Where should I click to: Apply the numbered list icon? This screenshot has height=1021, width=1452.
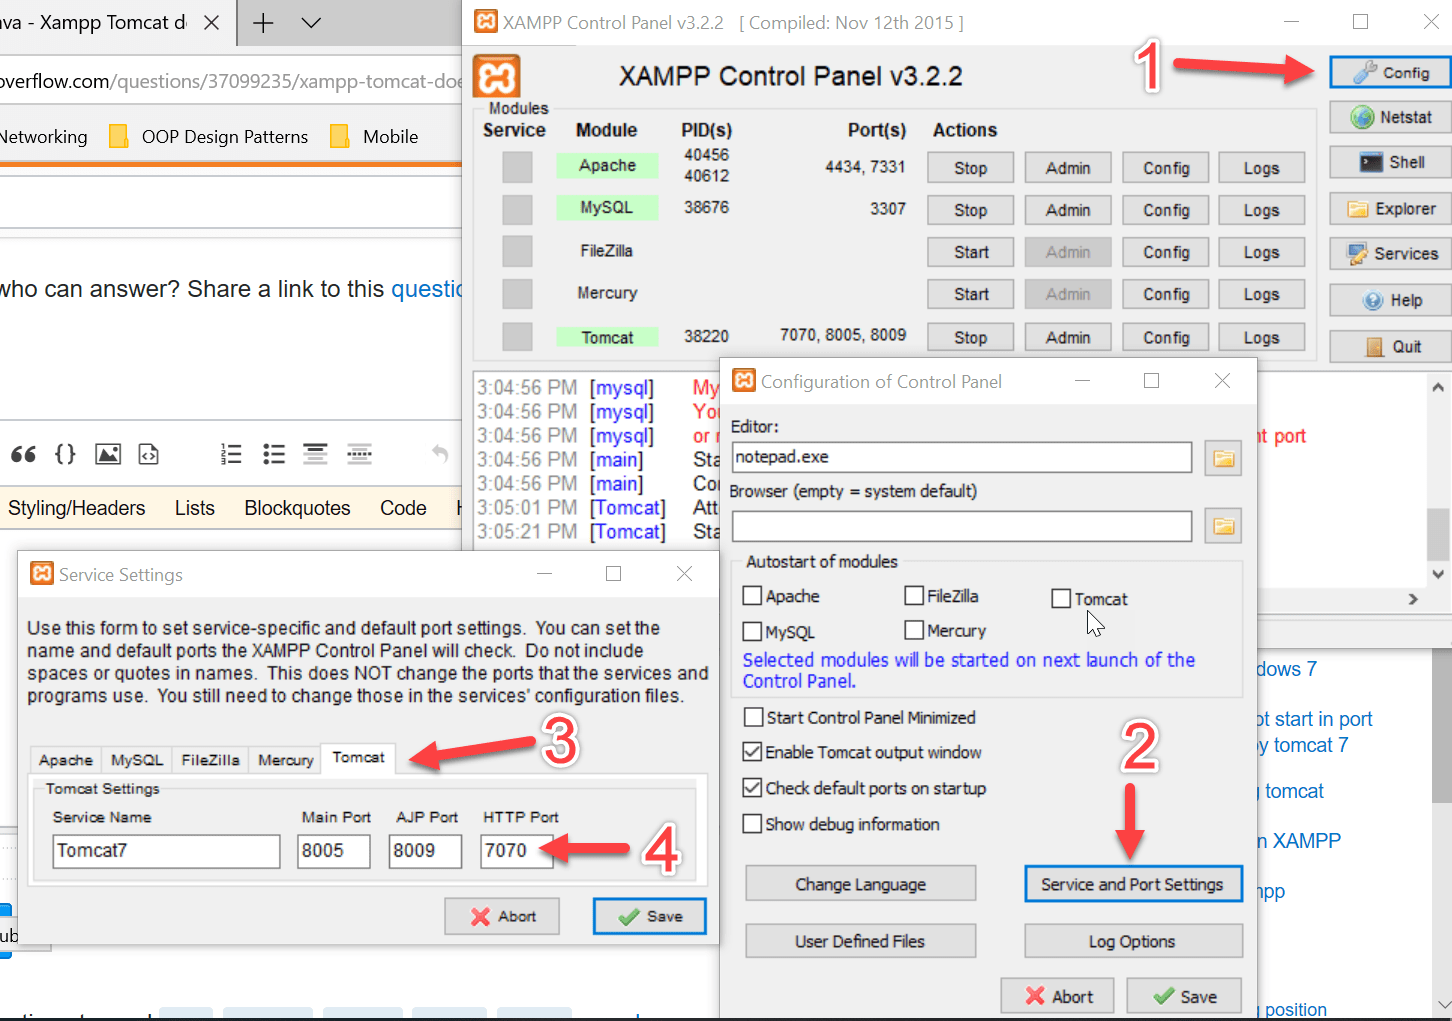coord(230,454)
